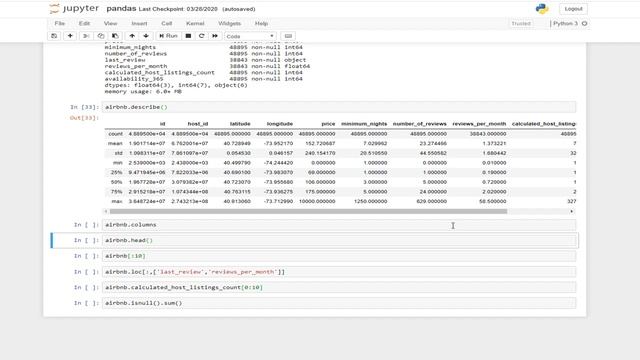640x360 pixels.
Task: Click into the airbnb.describe() cell
Action: (x=339, y=107)
